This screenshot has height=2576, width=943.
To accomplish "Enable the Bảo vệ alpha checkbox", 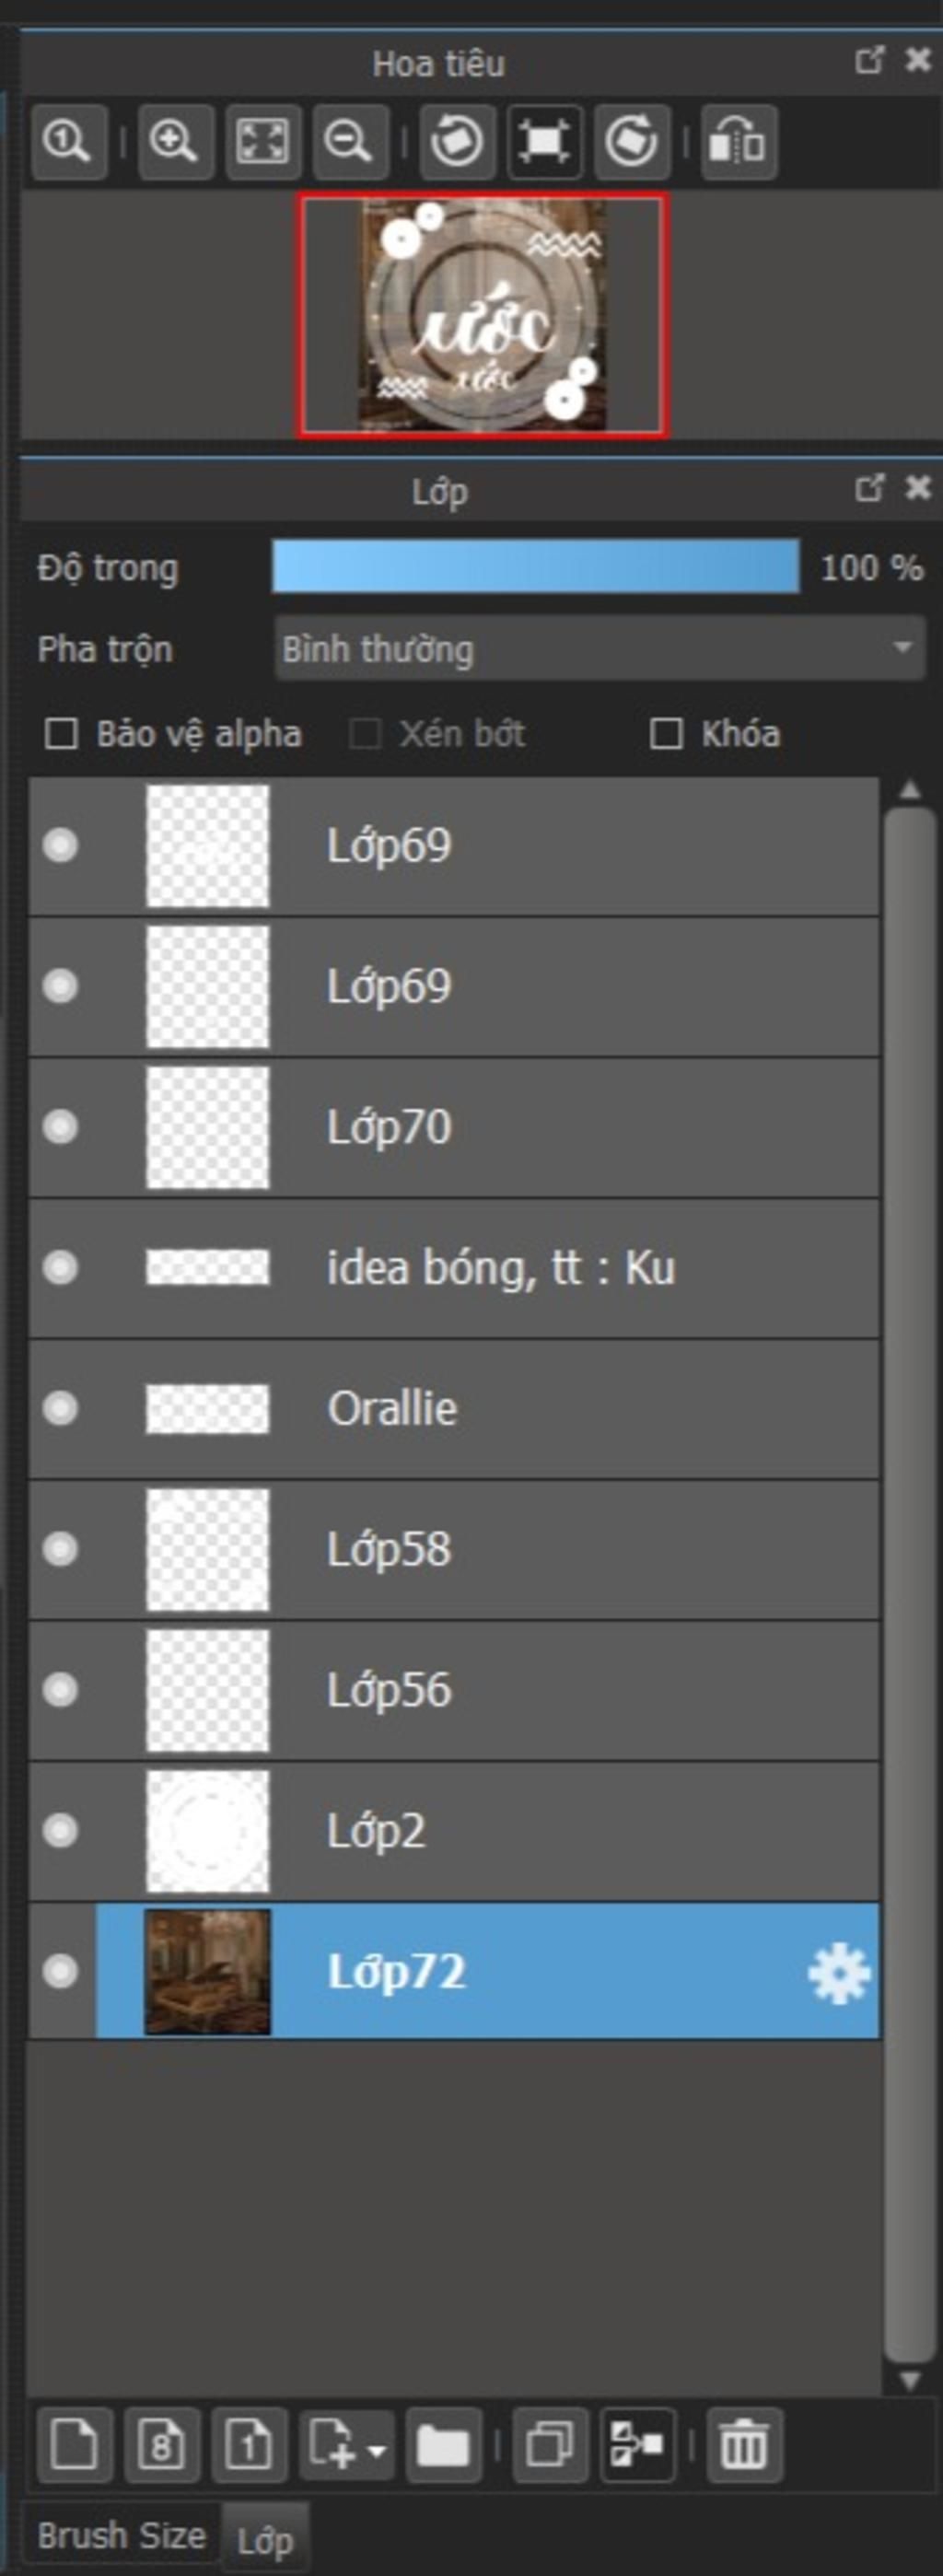I will tap(62, 734).
